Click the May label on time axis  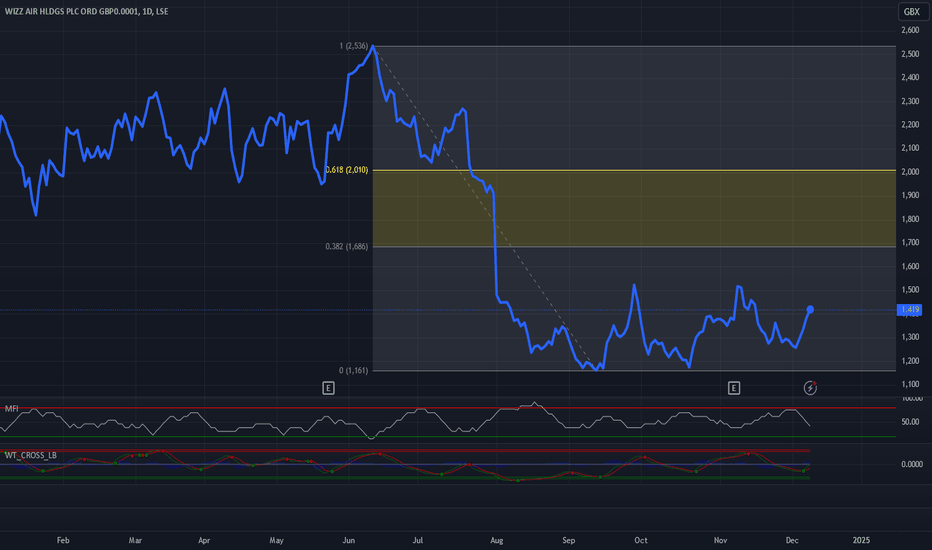(x=276, y=540)
